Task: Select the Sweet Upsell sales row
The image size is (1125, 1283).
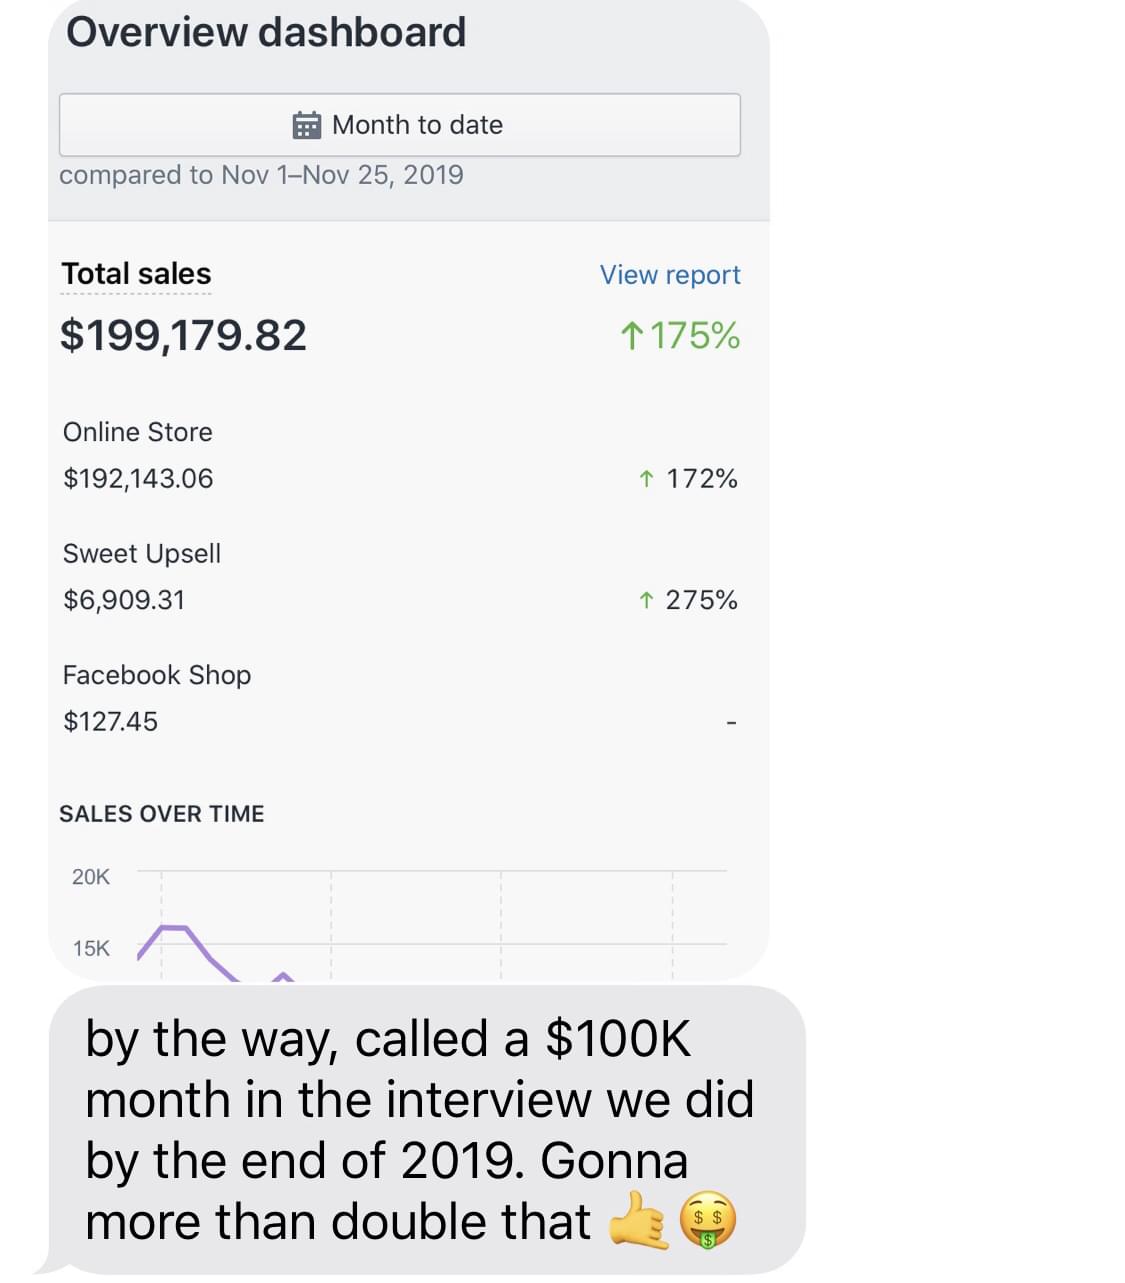Action: click(x=400, y=577)
